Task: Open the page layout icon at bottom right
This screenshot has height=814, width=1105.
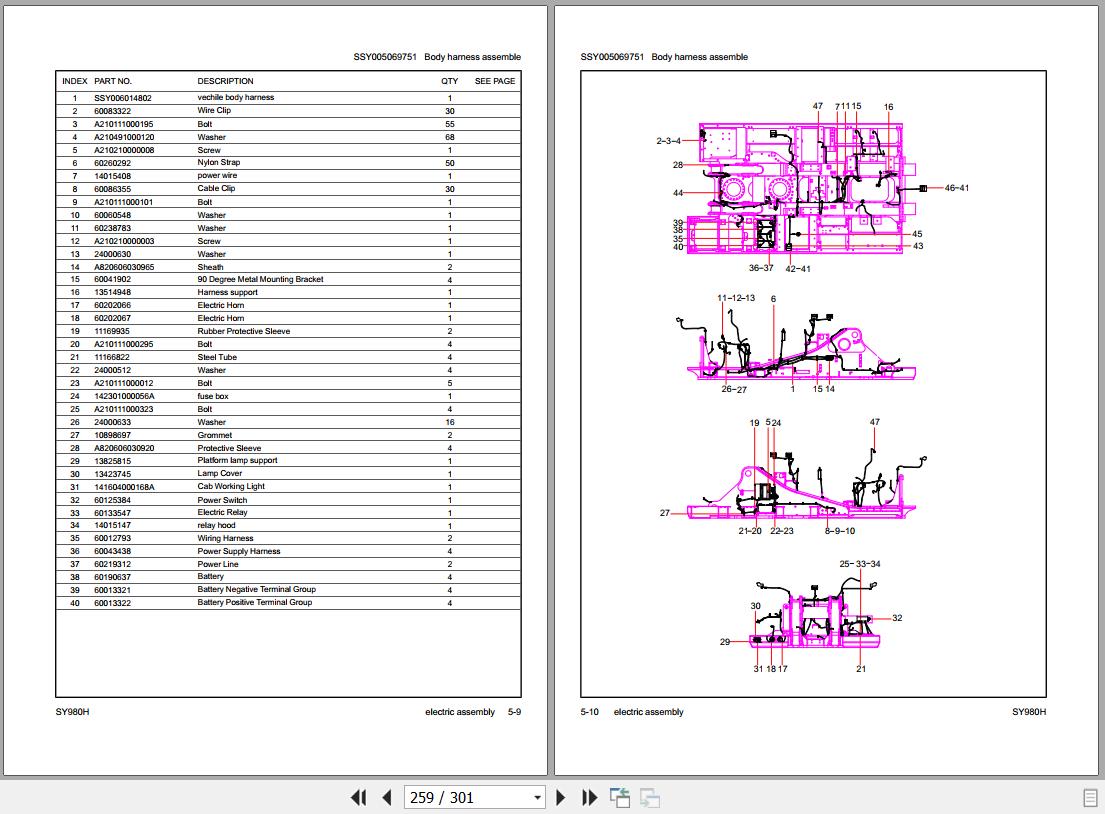Action: tap(1089, 798)
